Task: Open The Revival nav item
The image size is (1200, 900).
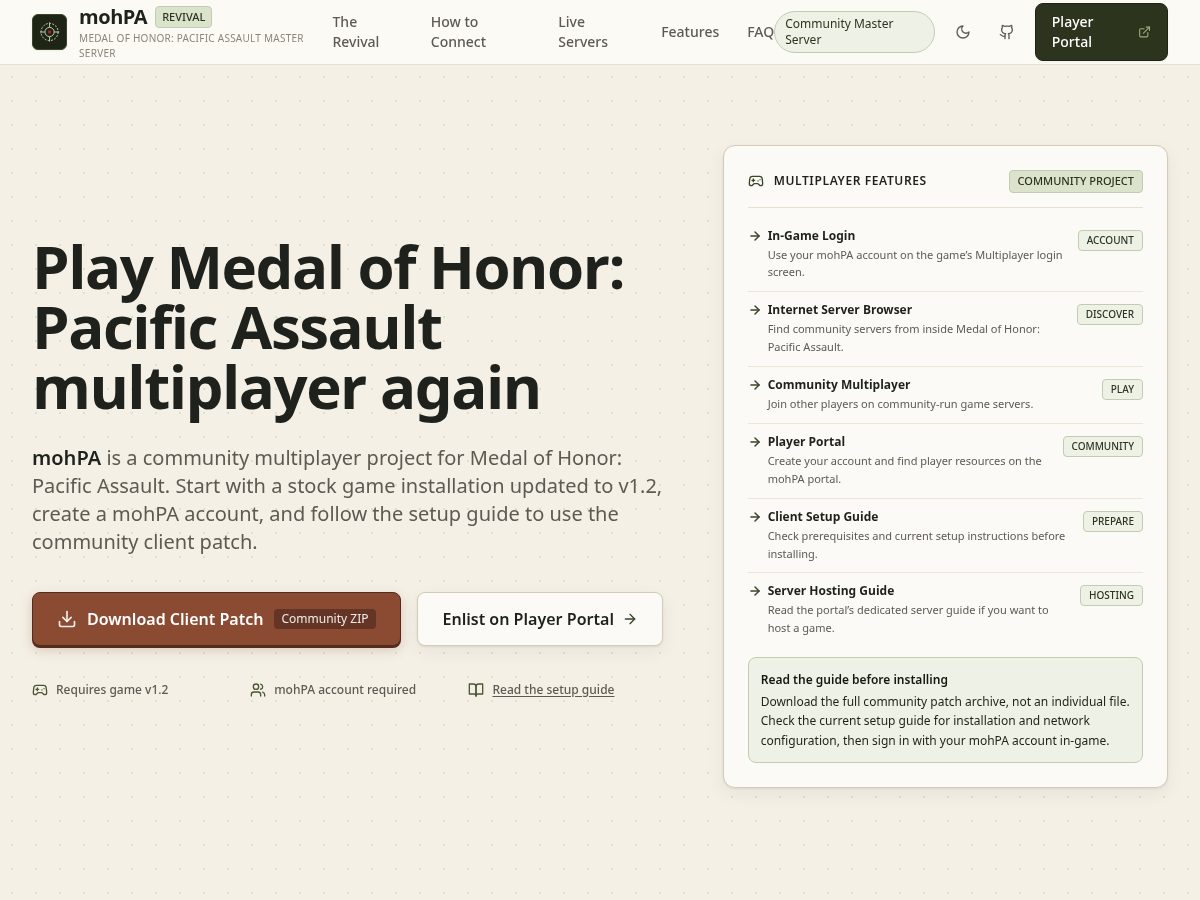Action: [x=356, y=32]
